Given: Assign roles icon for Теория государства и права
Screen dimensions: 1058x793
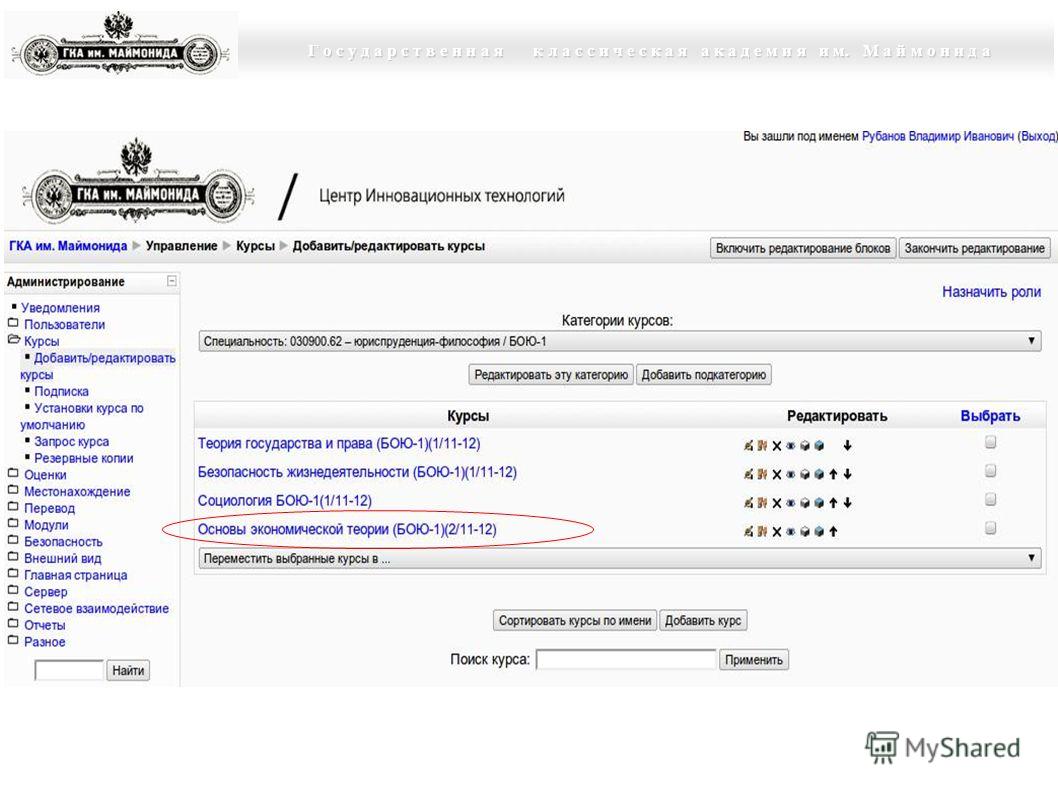Looking at the screenshot, I should [x=762, y=445].
